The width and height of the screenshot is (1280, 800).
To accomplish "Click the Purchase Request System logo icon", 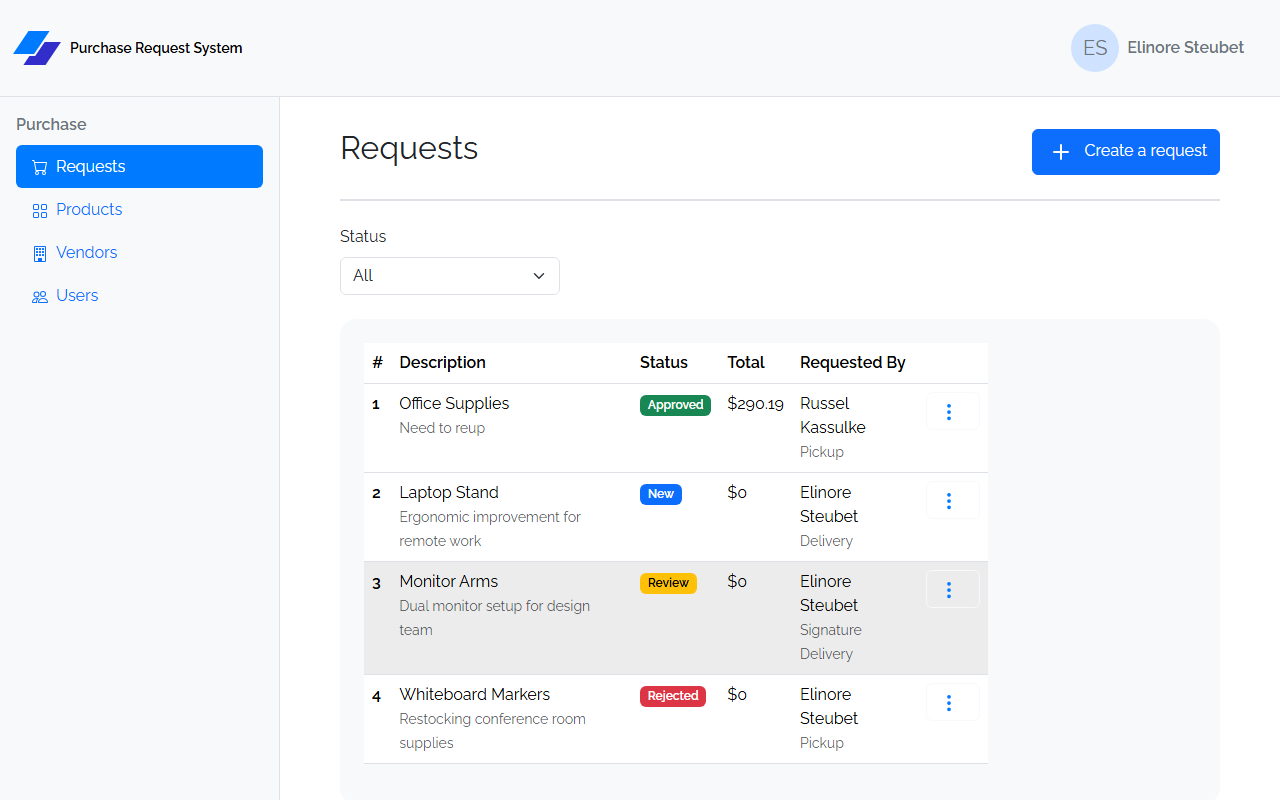I will [37, 48].
